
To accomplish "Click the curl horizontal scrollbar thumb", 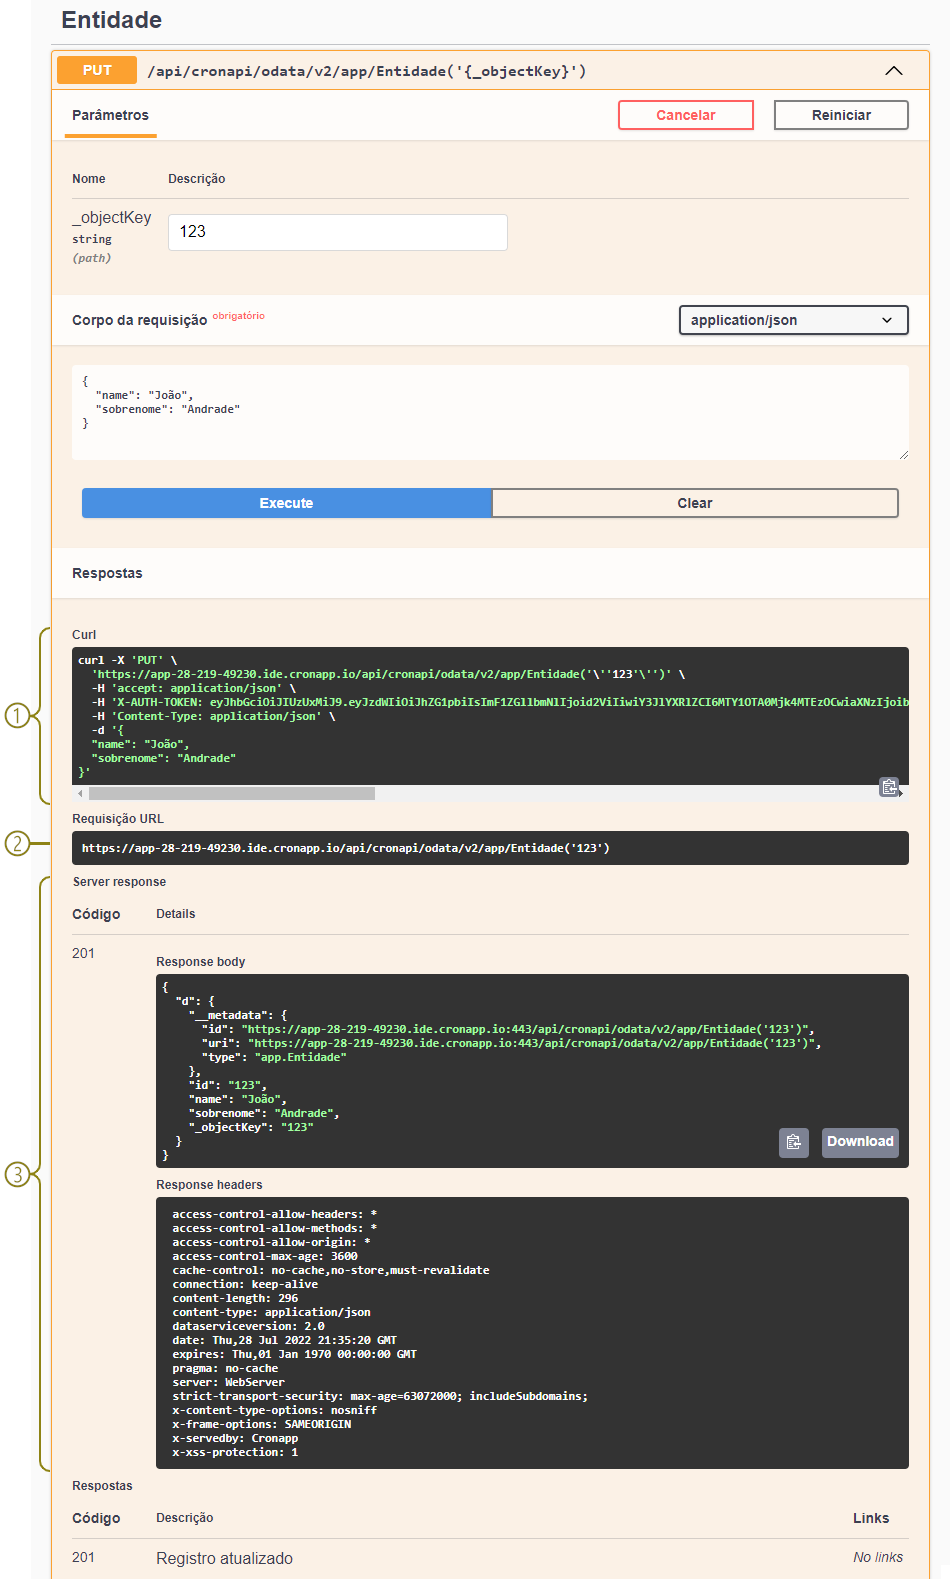I will coord(232,793).
